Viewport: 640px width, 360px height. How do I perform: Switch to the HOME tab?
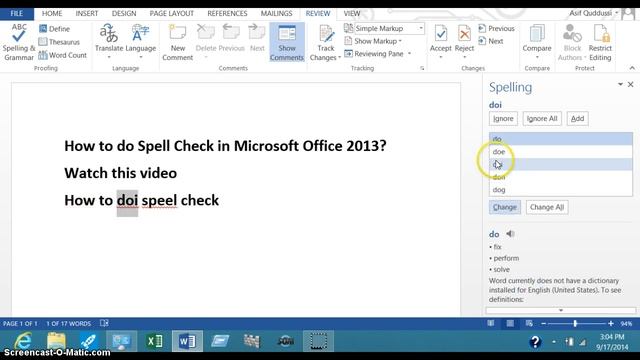(x=52, y=13)
